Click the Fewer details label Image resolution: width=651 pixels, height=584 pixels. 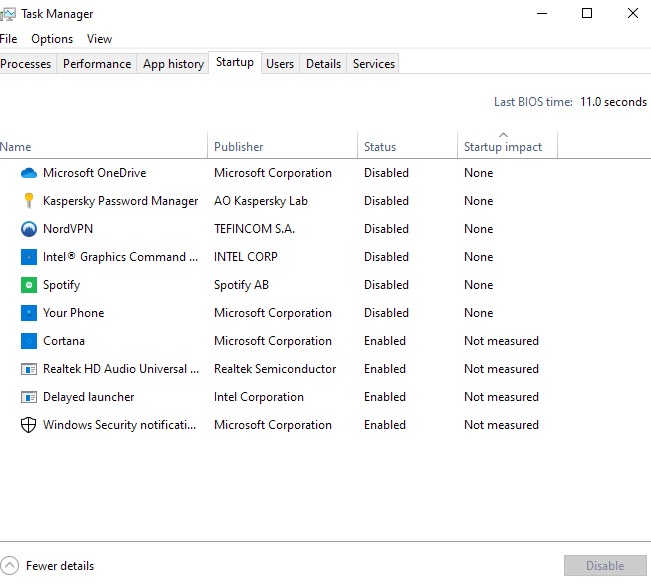60,566
